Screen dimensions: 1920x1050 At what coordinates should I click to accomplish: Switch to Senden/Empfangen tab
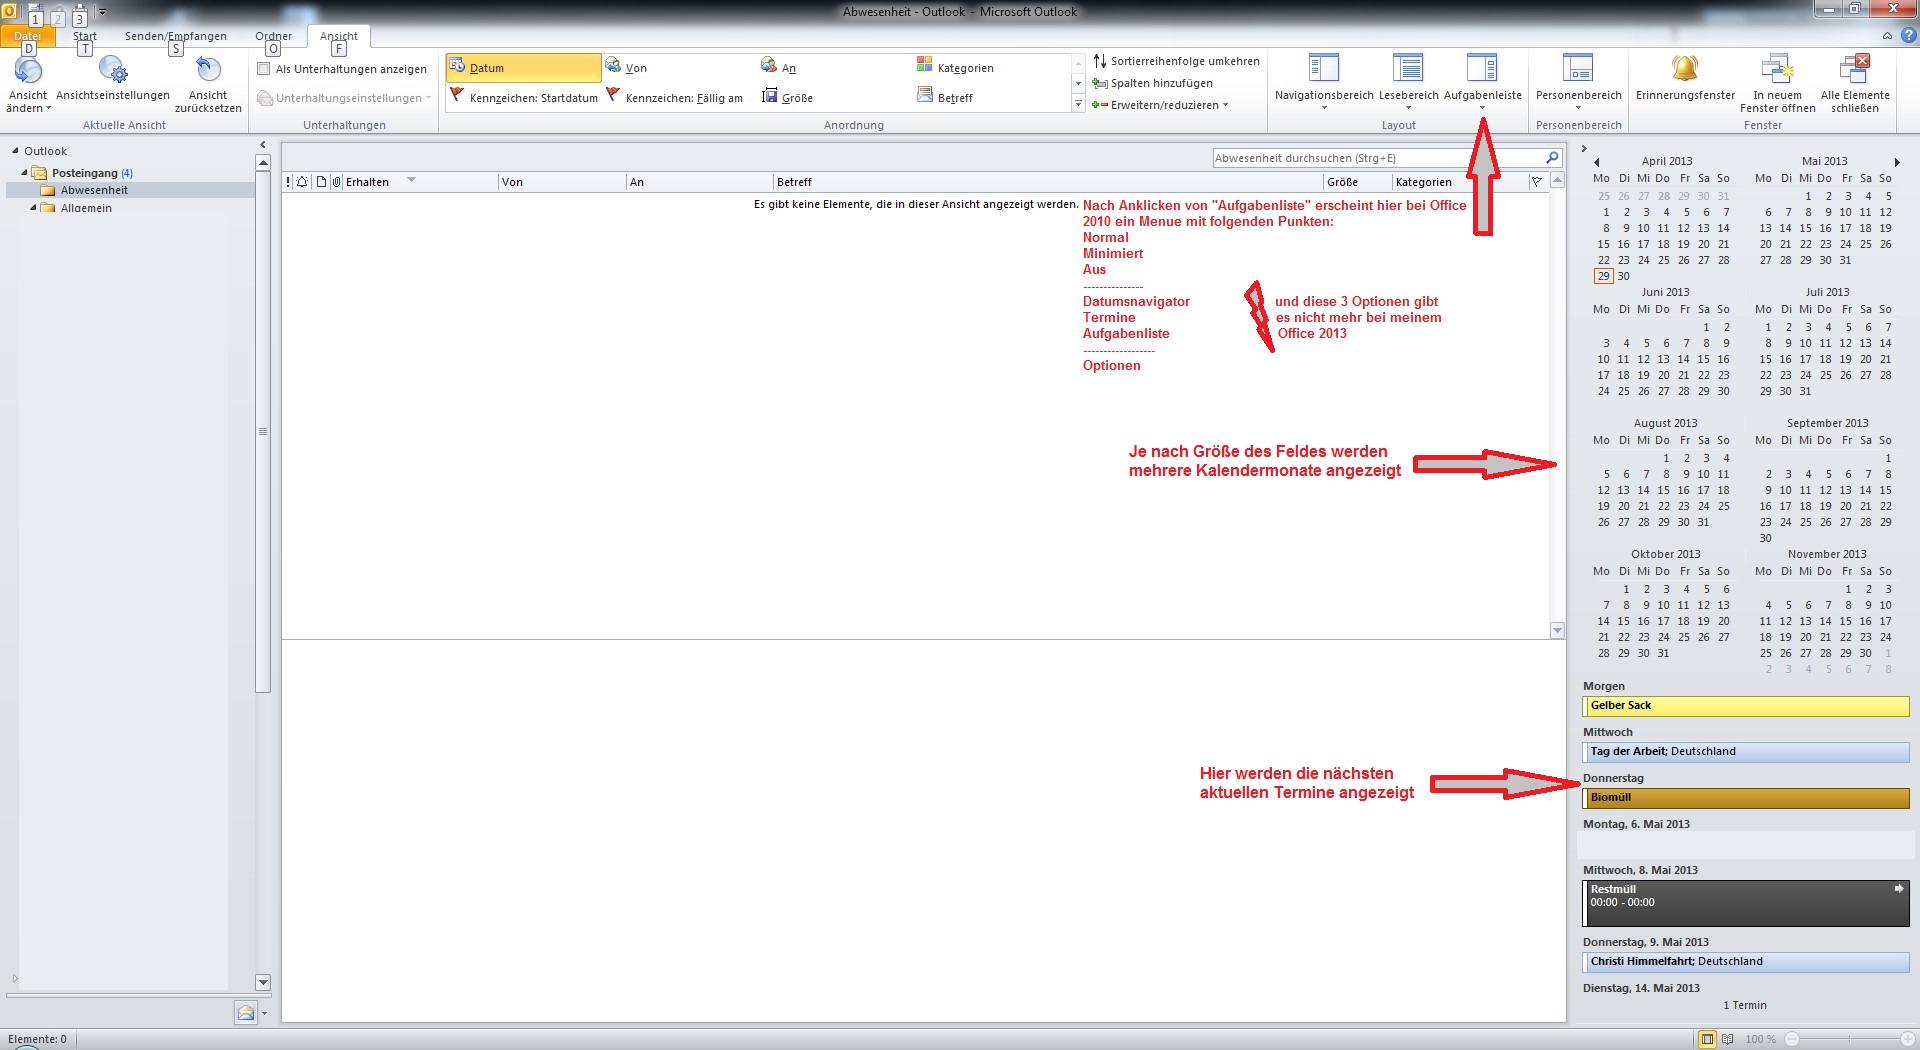(176, 36)
